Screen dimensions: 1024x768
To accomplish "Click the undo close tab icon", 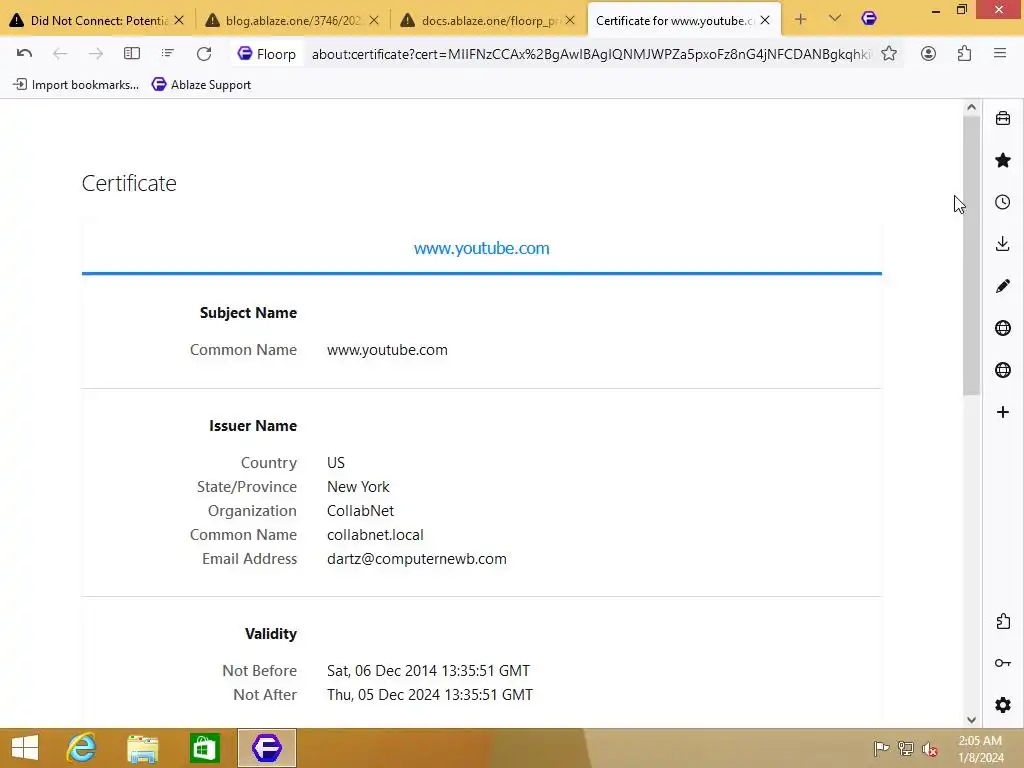I will [24, 54].
